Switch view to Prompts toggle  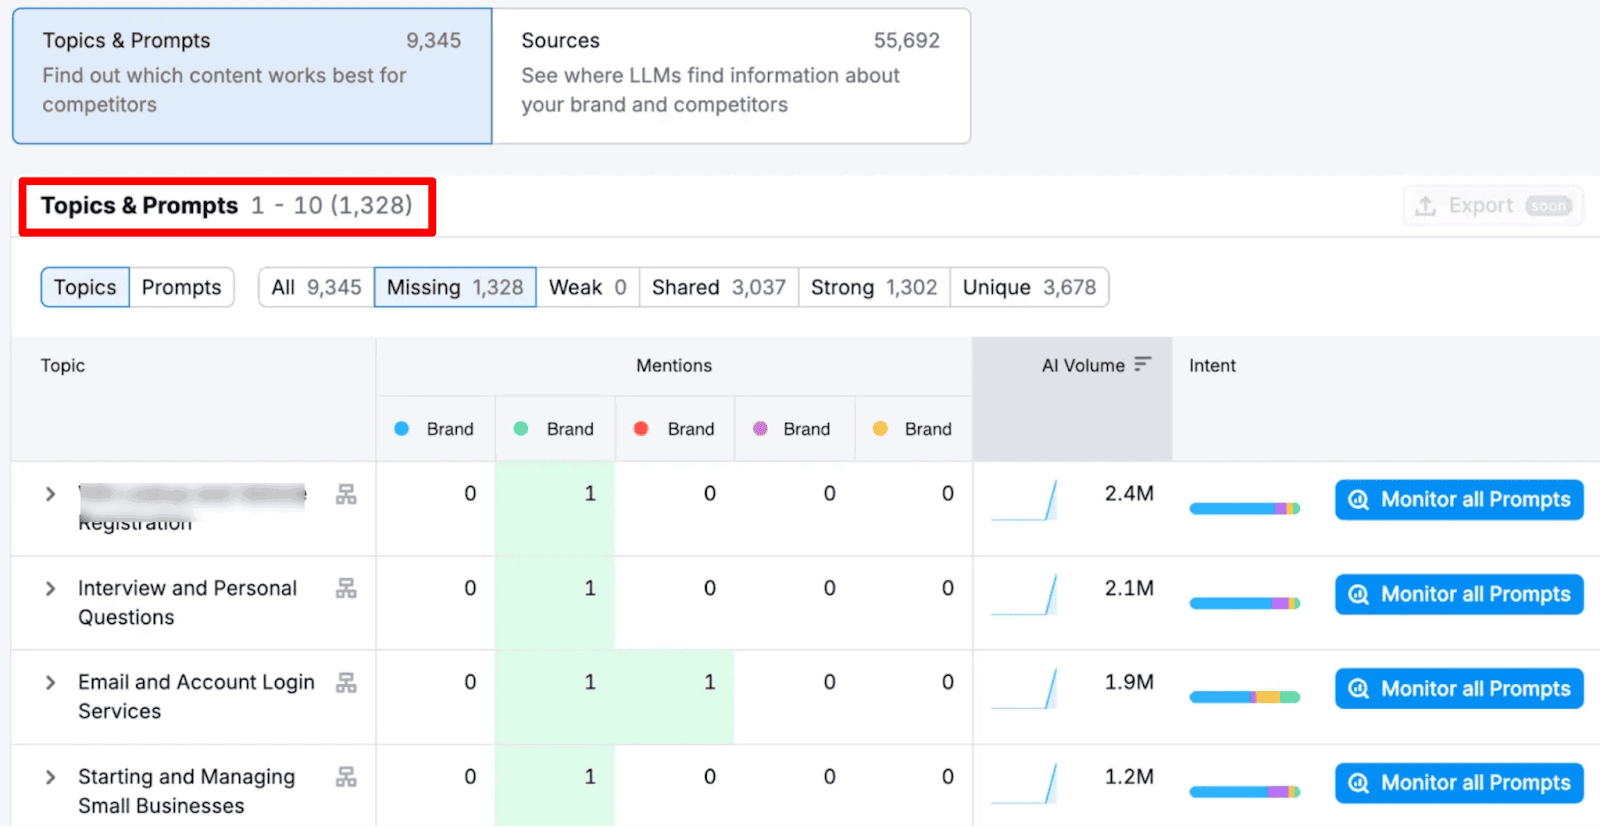(181, 288)
